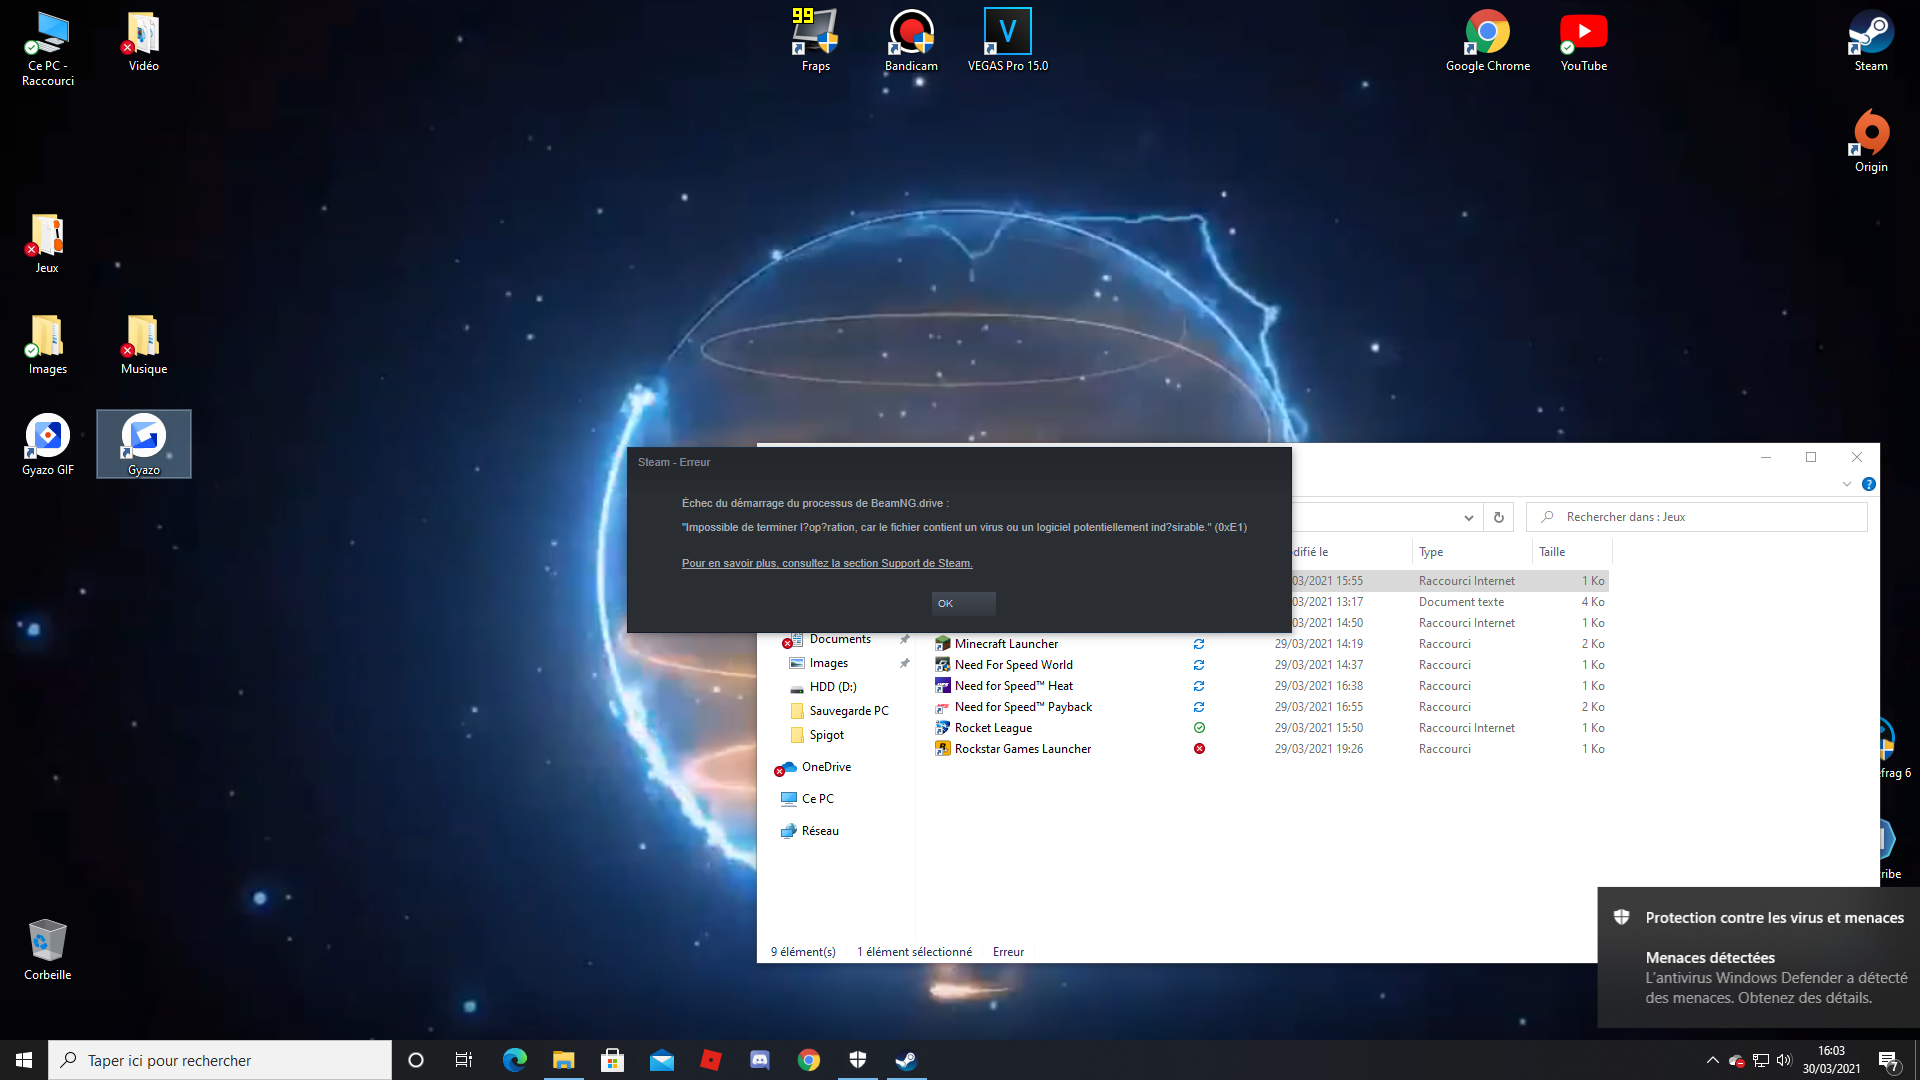Open the address bar history dropdown
1920x1080 pixels.
1469,517
